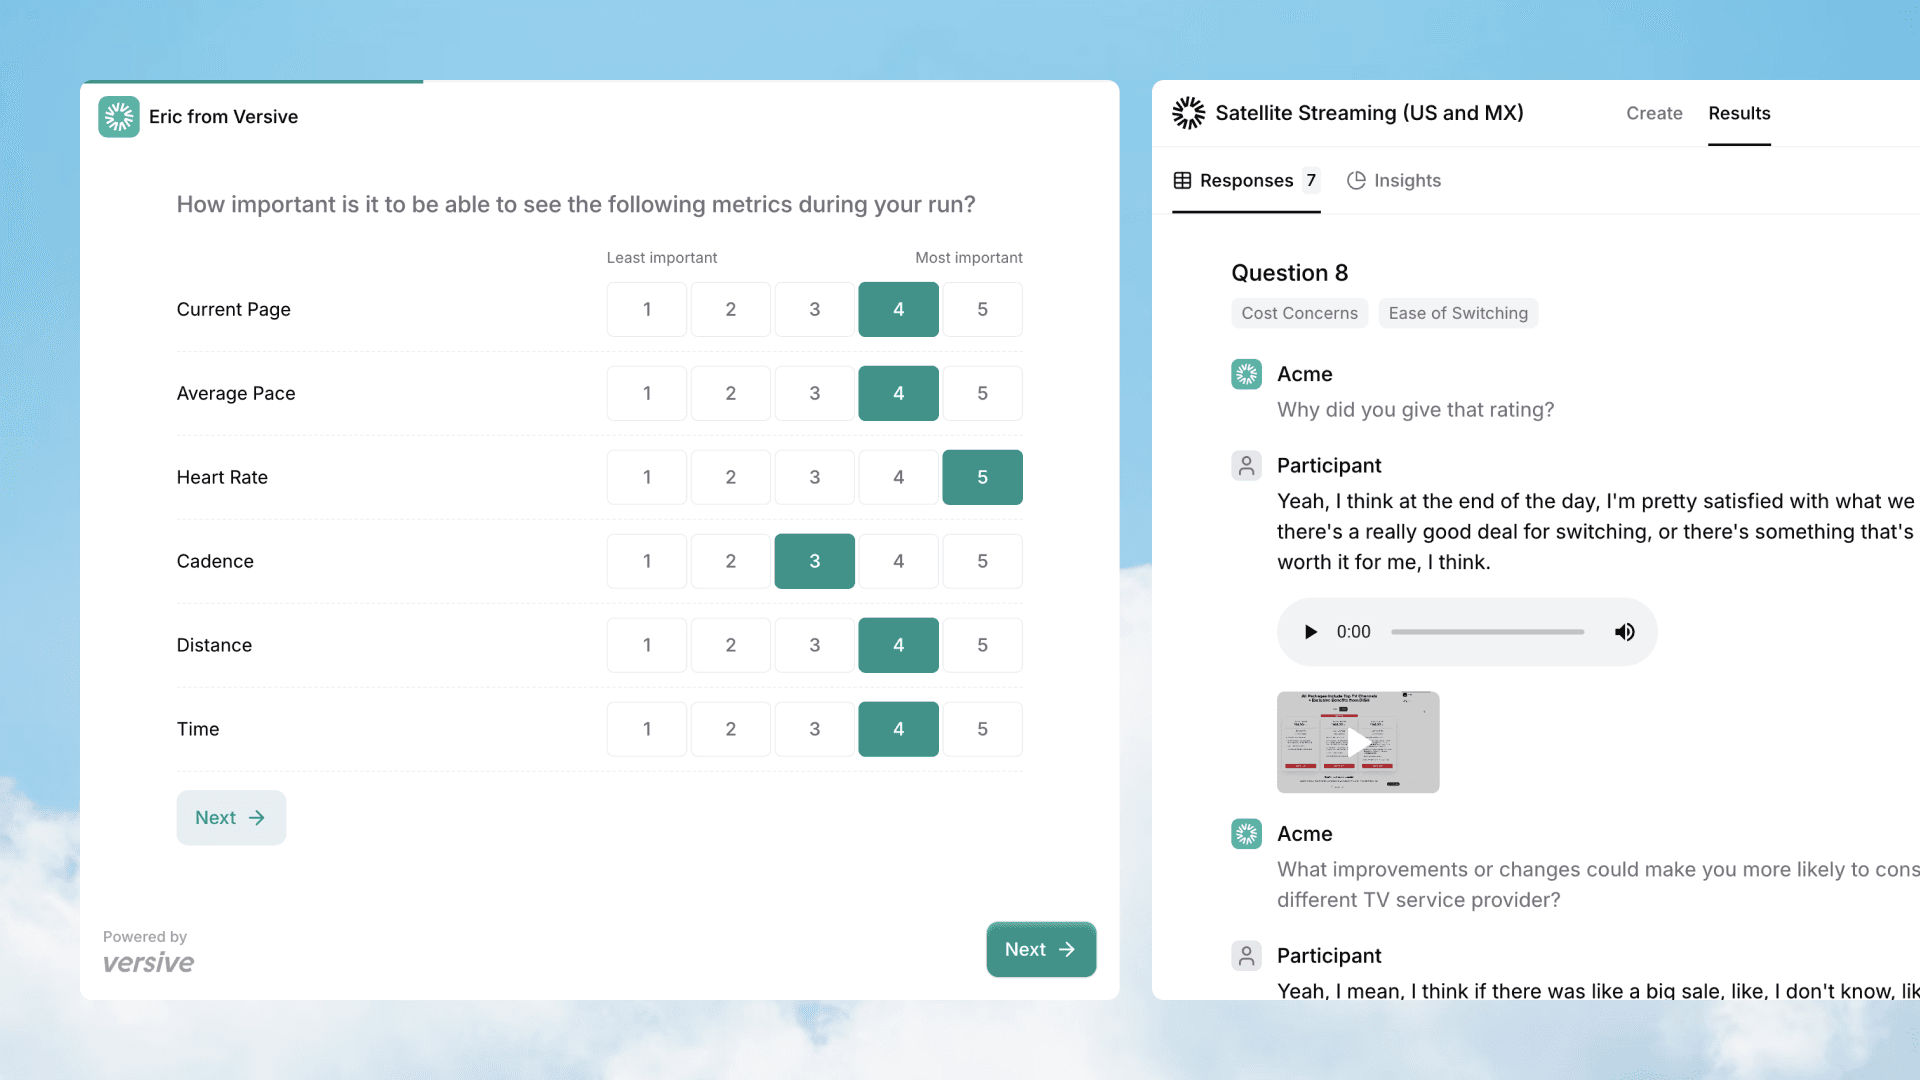The image size is (1920, 1080).
Task: Switch to the Create tab
Action: [1654, 112]
